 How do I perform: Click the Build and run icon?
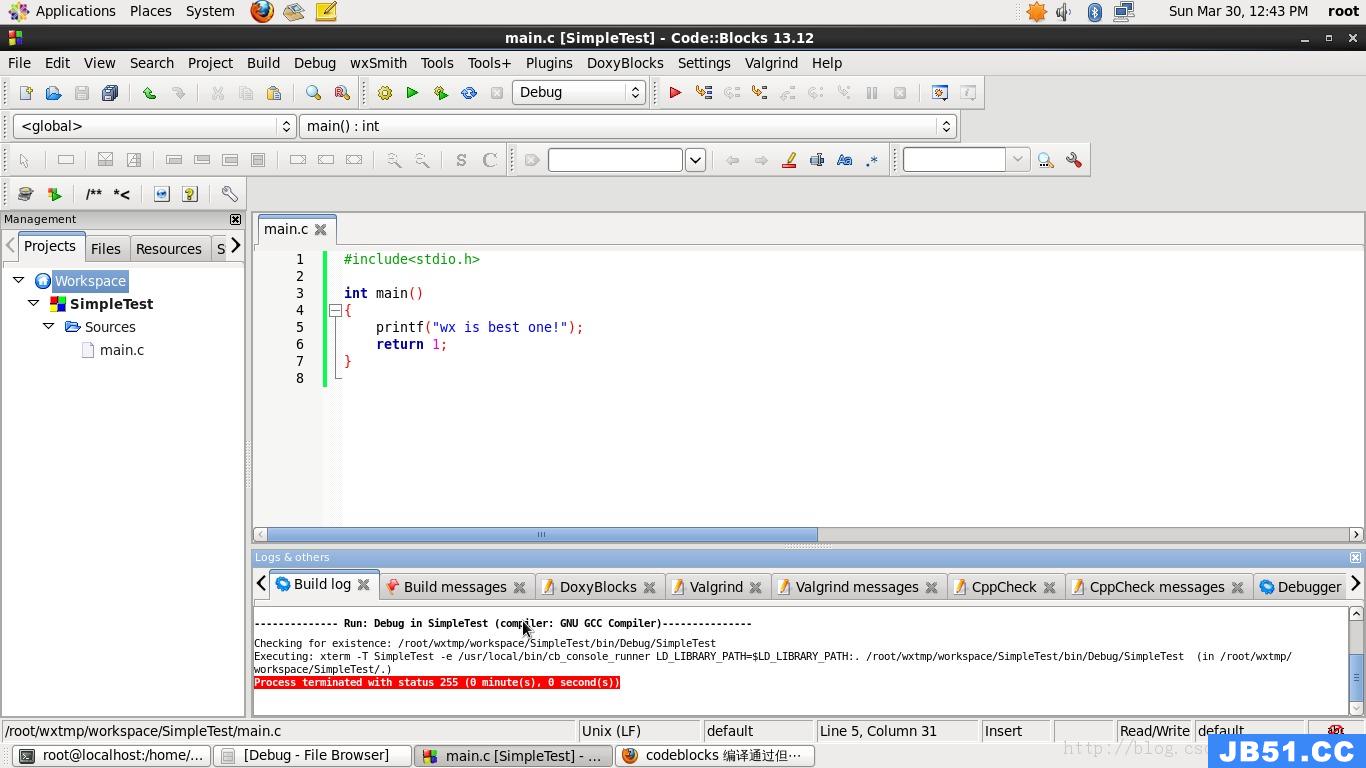[x=440, y=93]
